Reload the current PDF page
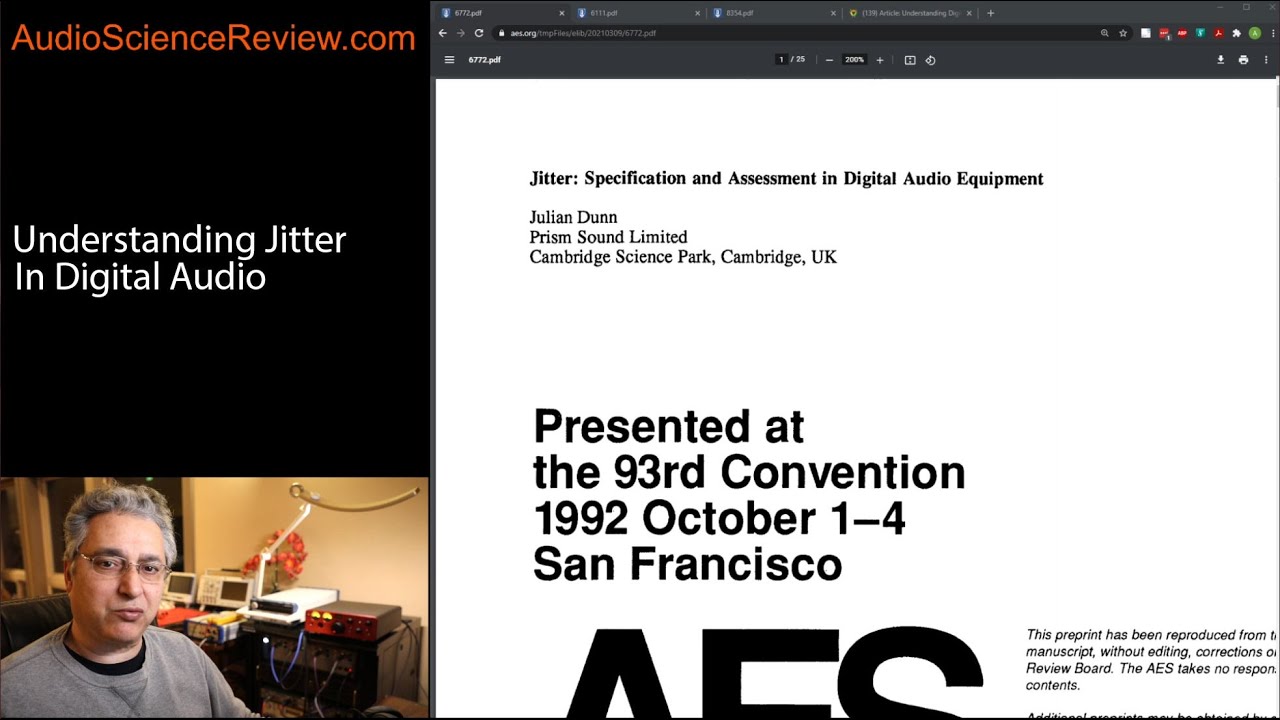 (479, 33)
